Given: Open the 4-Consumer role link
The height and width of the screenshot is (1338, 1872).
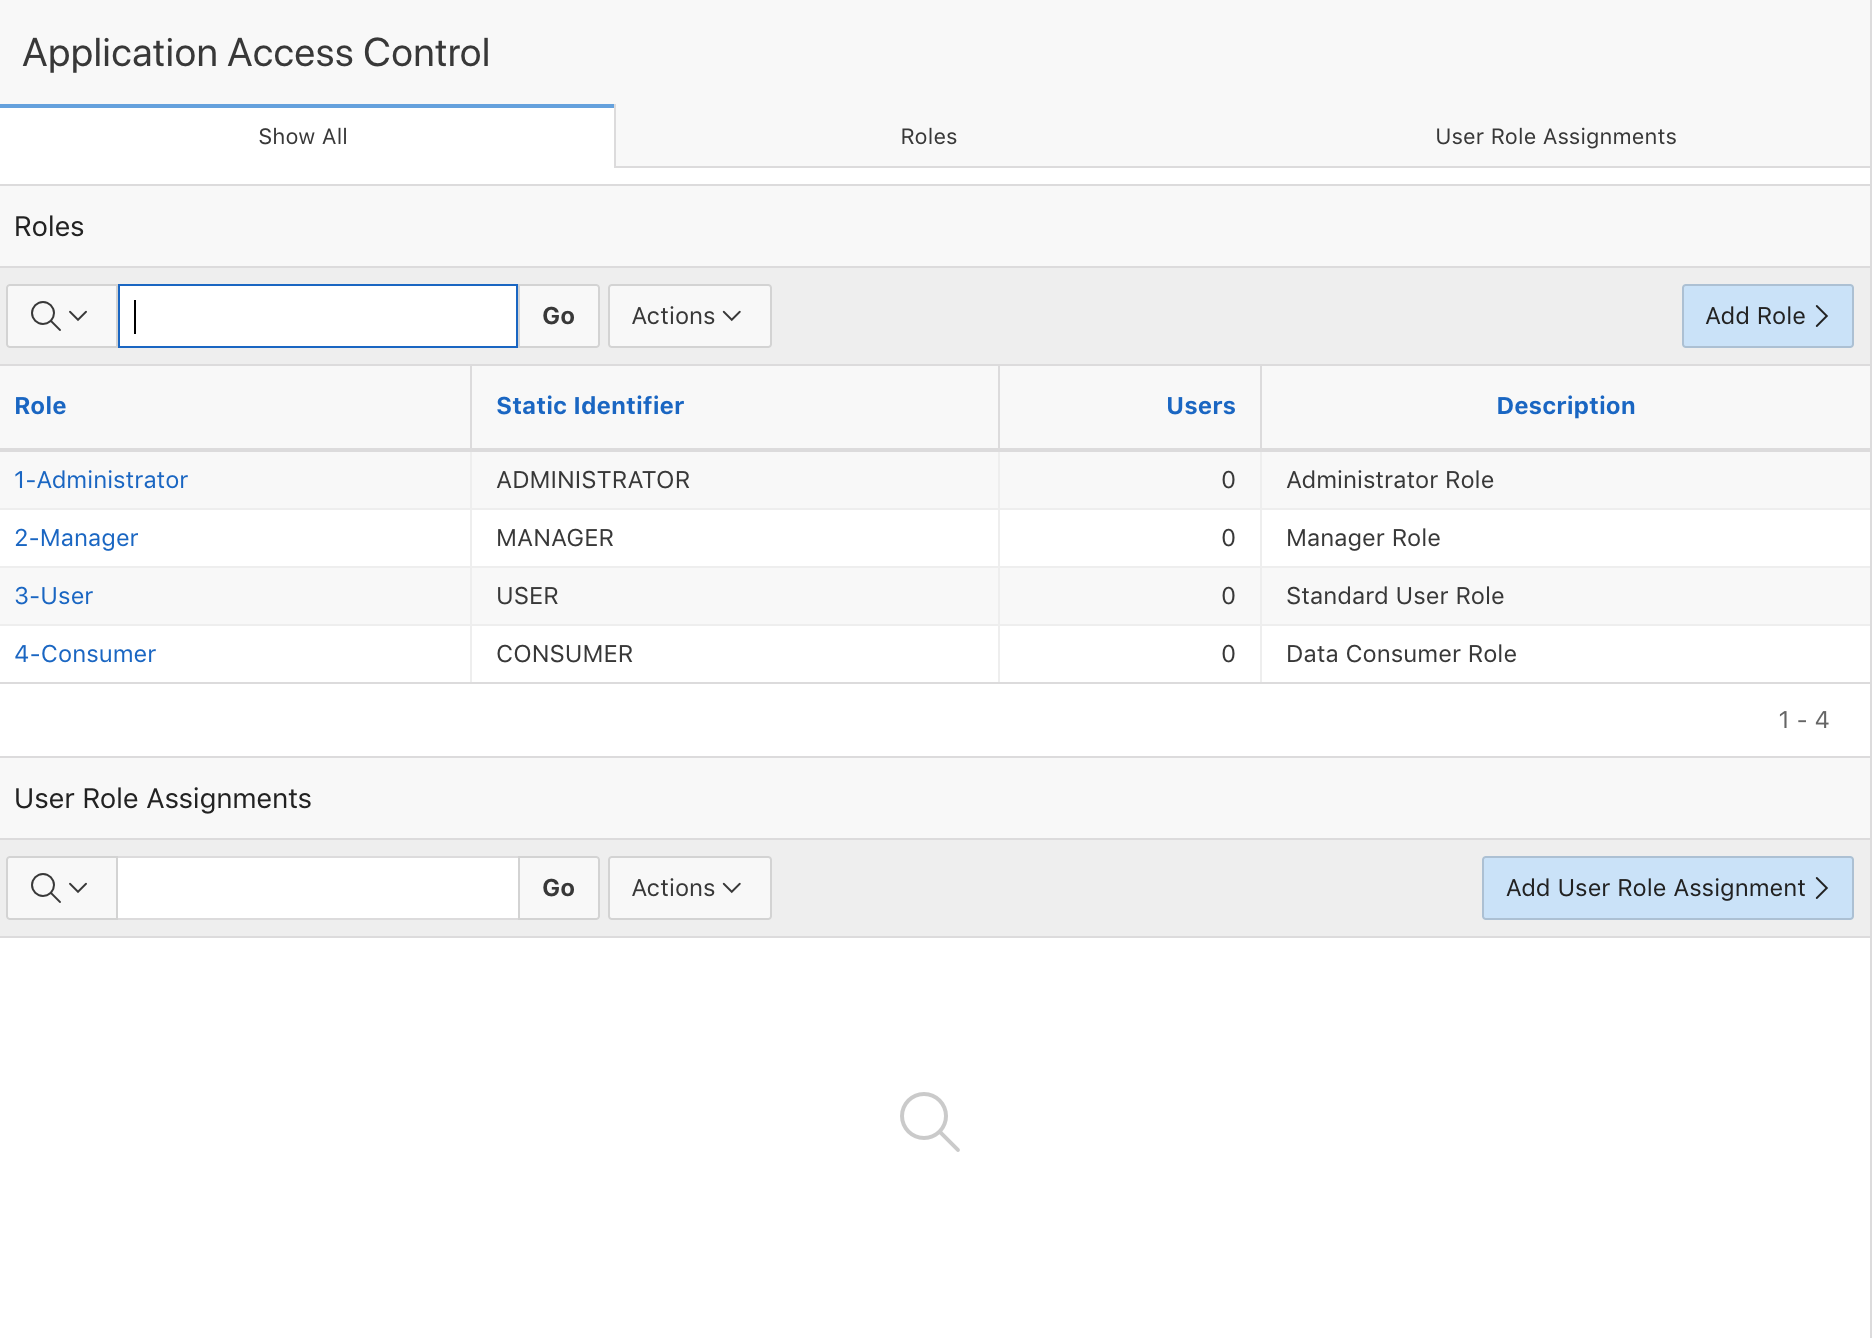Looking at the screenshot, I should tap(85, 654).
